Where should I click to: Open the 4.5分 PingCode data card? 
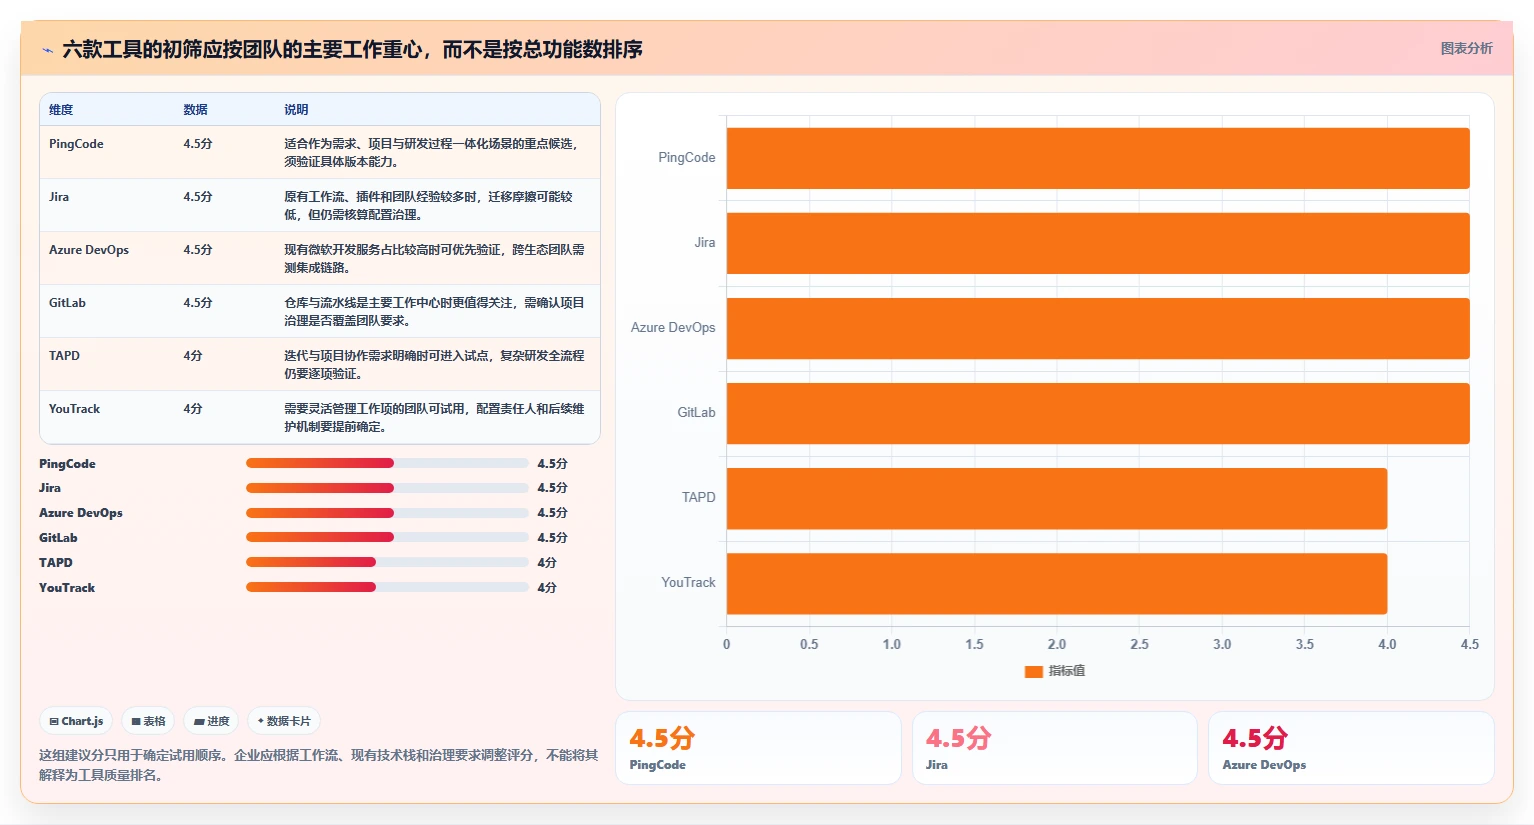(758, 748)
